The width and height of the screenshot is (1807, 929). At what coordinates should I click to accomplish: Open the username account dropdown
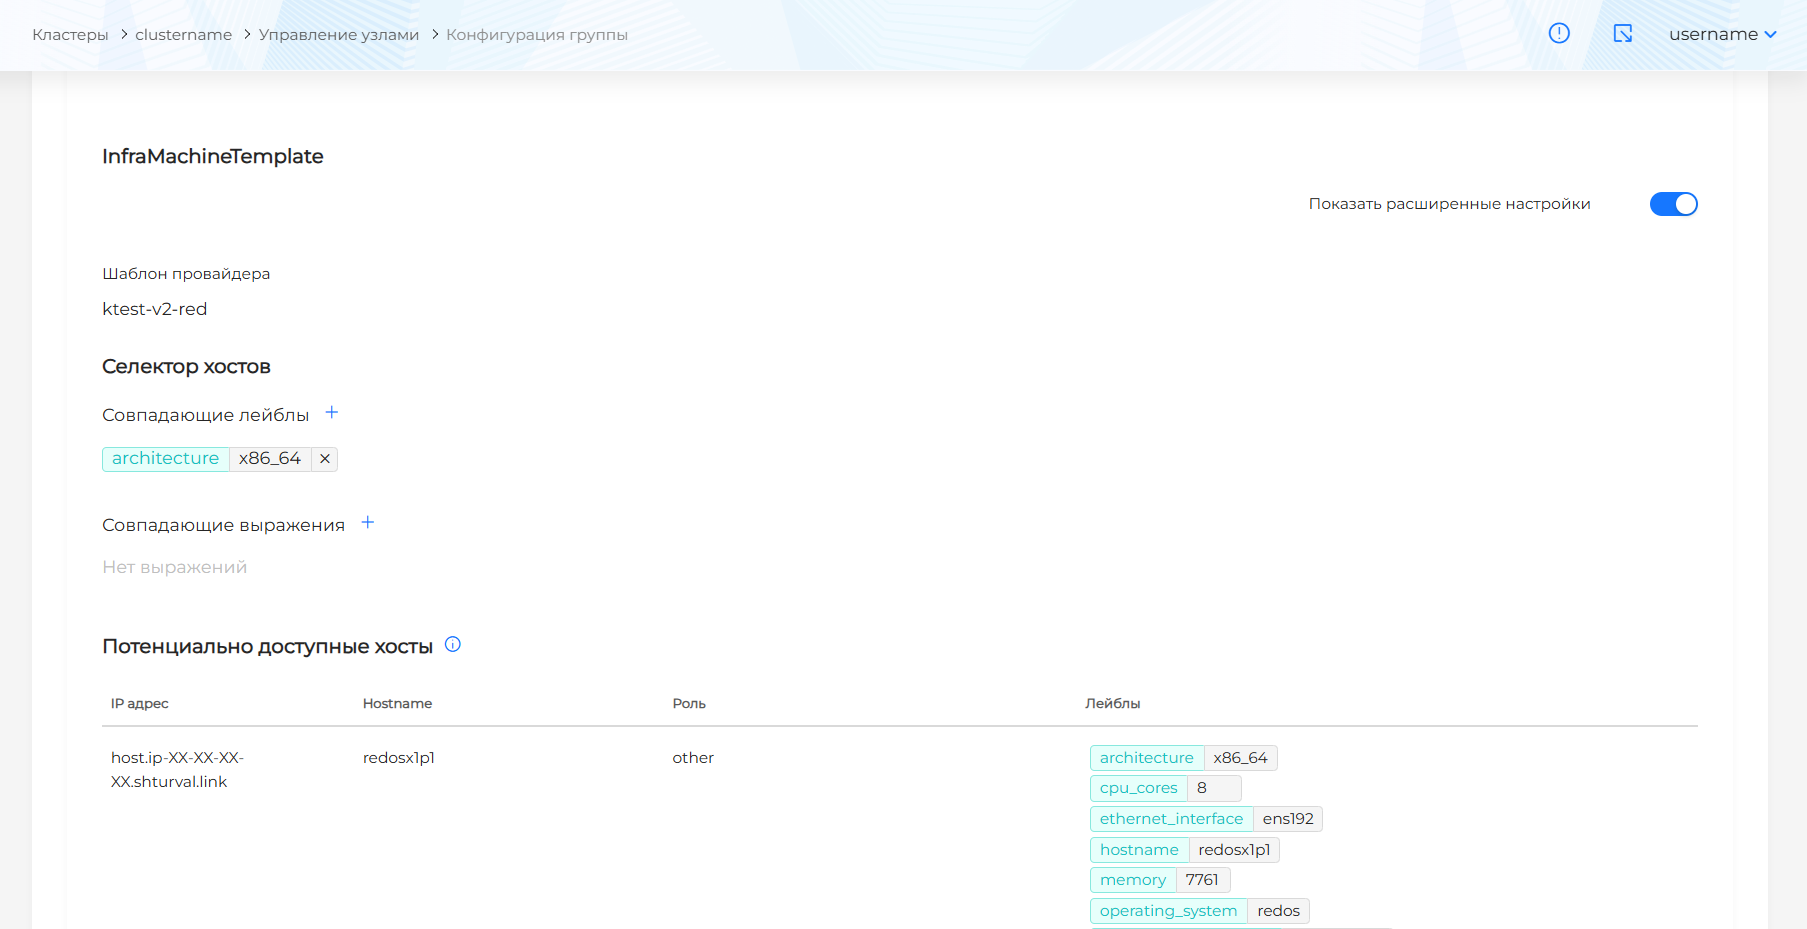tap(1722, 34)
